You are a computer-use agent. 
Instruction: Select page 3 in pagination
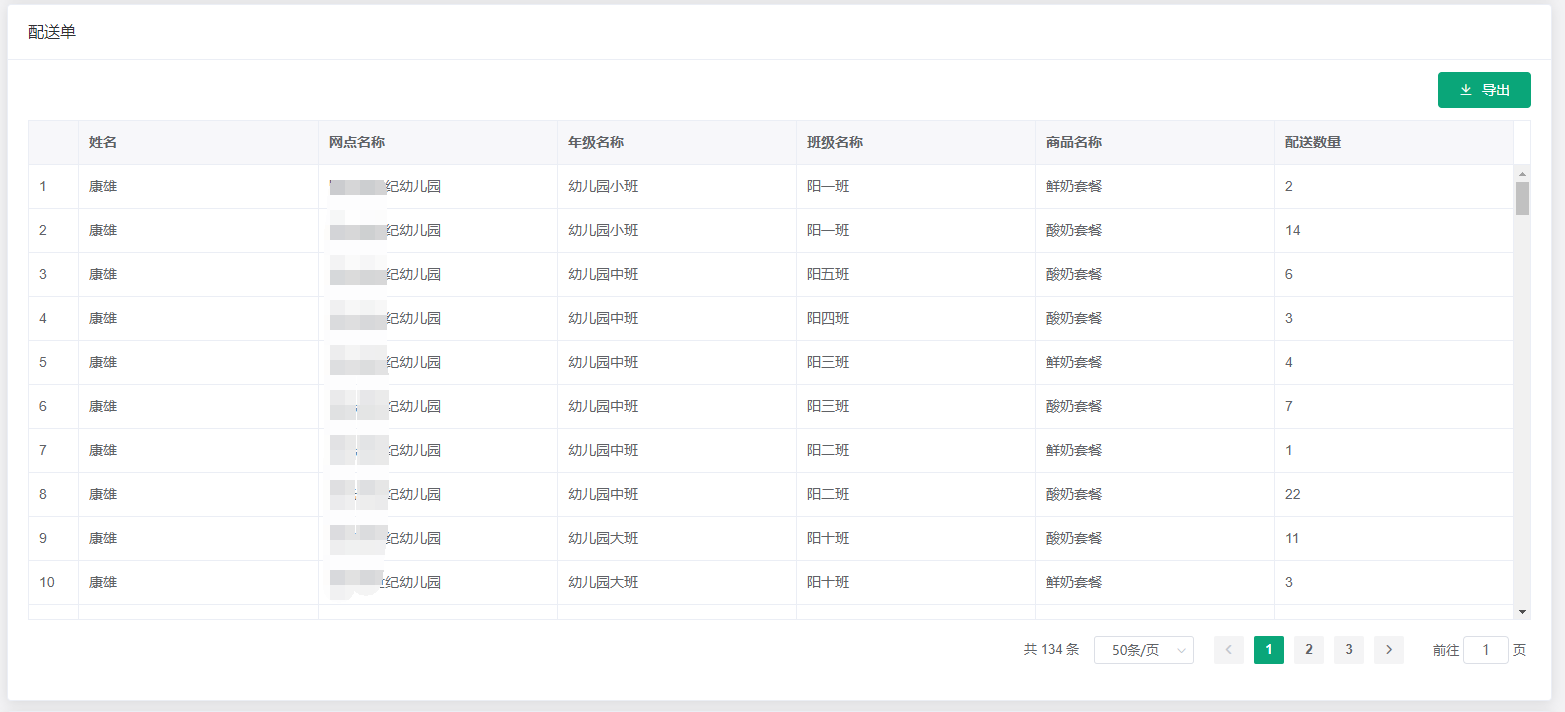pos(1348,650)
